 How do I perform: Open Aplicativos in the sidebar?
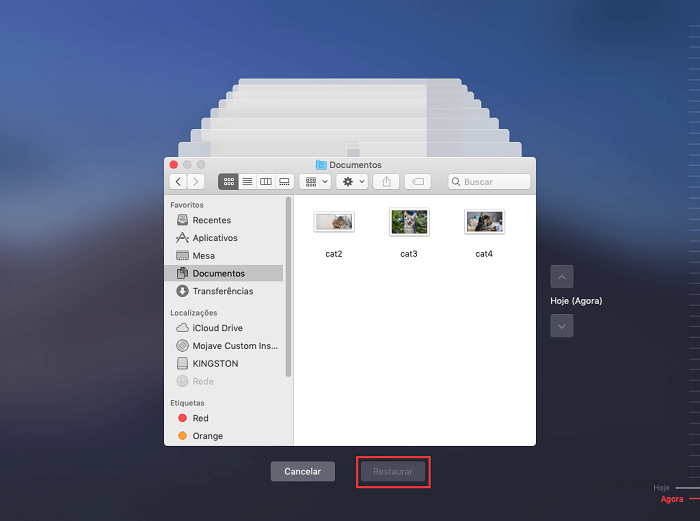coord(224,238)
